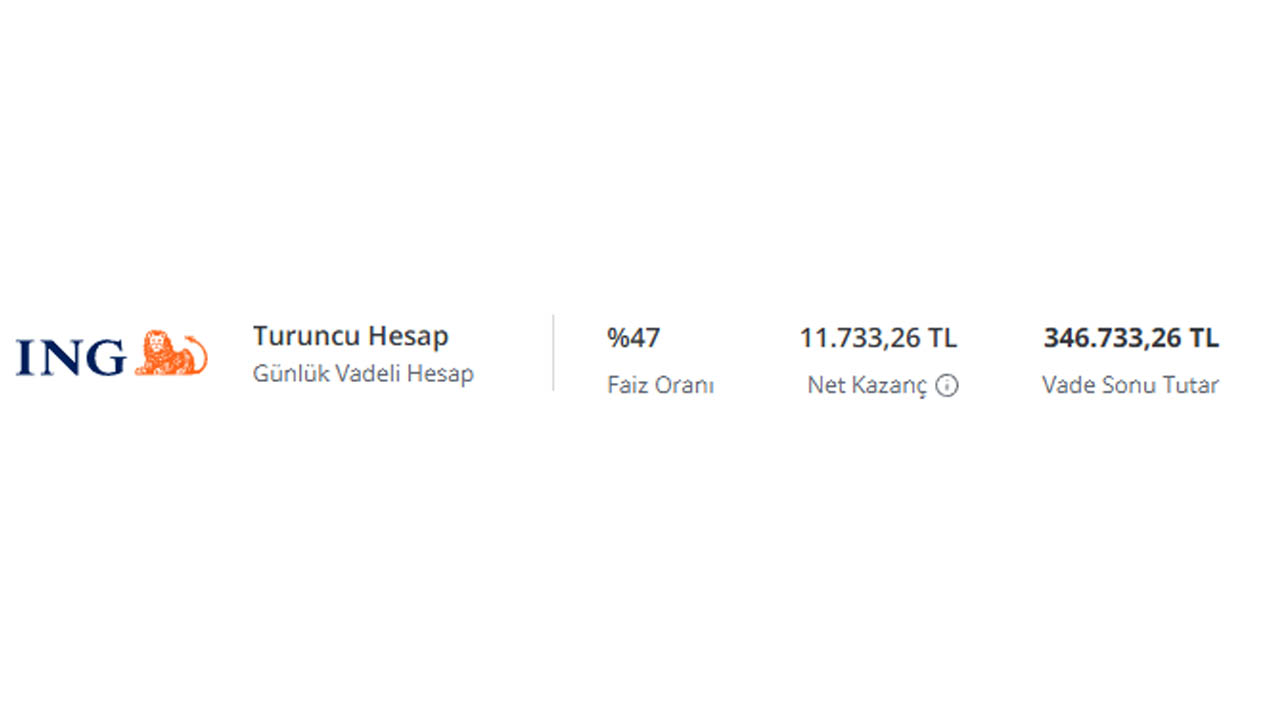Select the Net Kazanç label text
This screenshot has height=720, width=1280.
click(x=867, y=386)
